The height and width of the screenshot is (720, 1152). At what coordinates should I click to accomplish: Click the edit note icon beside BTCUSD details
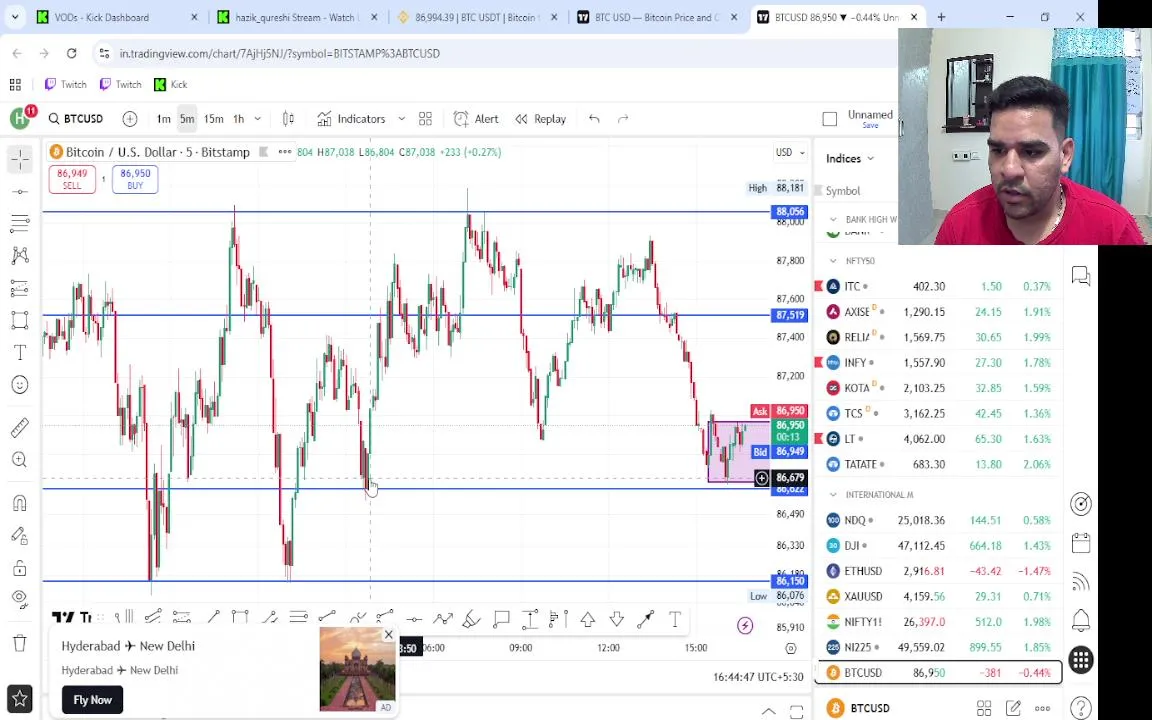[x=1013, y=708]
